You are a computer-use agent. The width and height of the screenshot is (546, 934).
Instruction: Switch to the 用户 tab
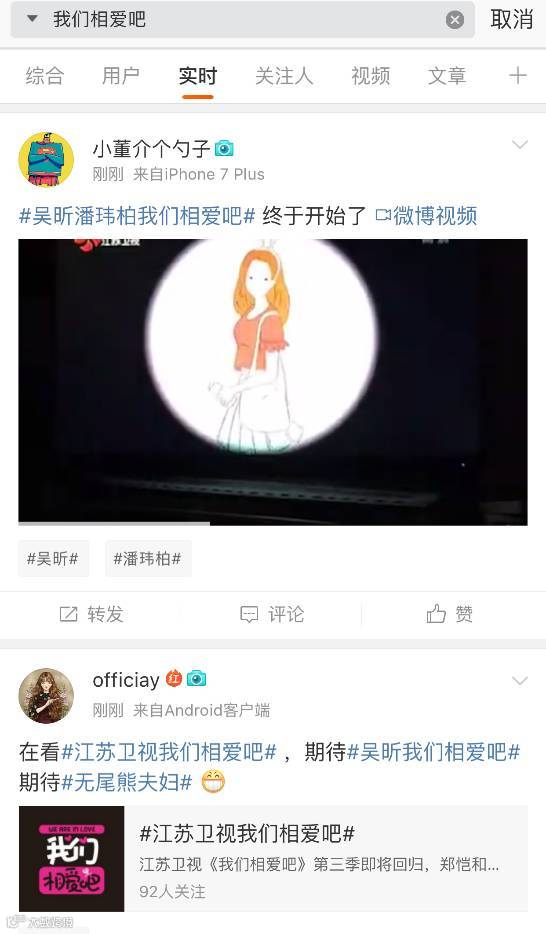click(121, 76)
